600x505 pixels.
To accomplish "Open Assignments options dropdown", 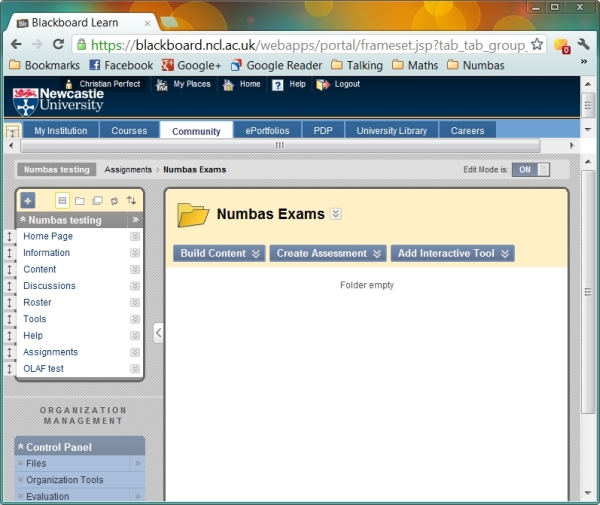I will click(135, 352).
